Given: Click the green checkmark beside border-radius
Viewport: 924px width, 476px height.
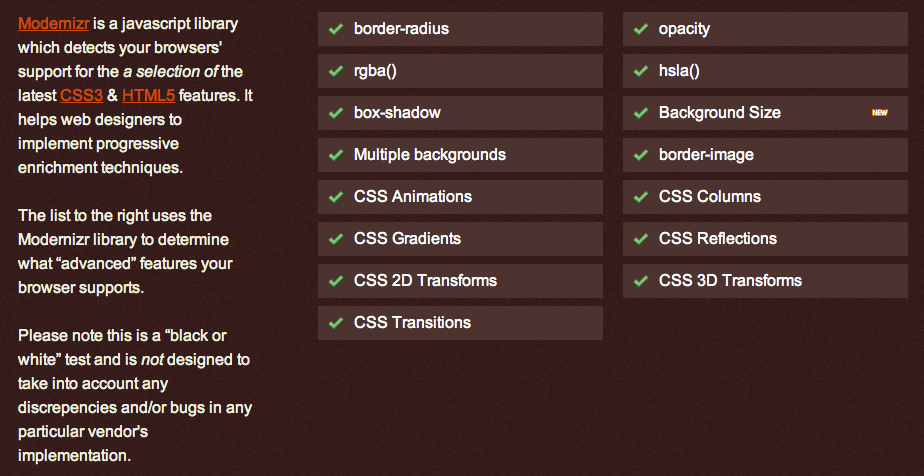Looking at the screenshot, I should [x=336, y=29].
